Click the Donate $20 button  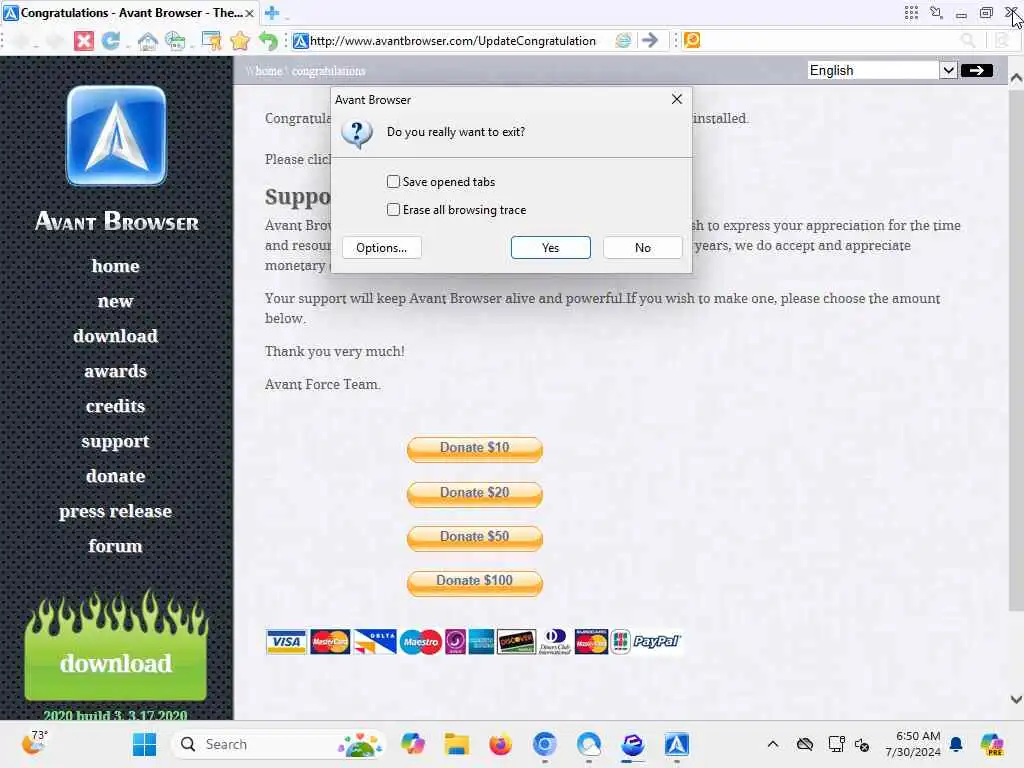point(475,494)
